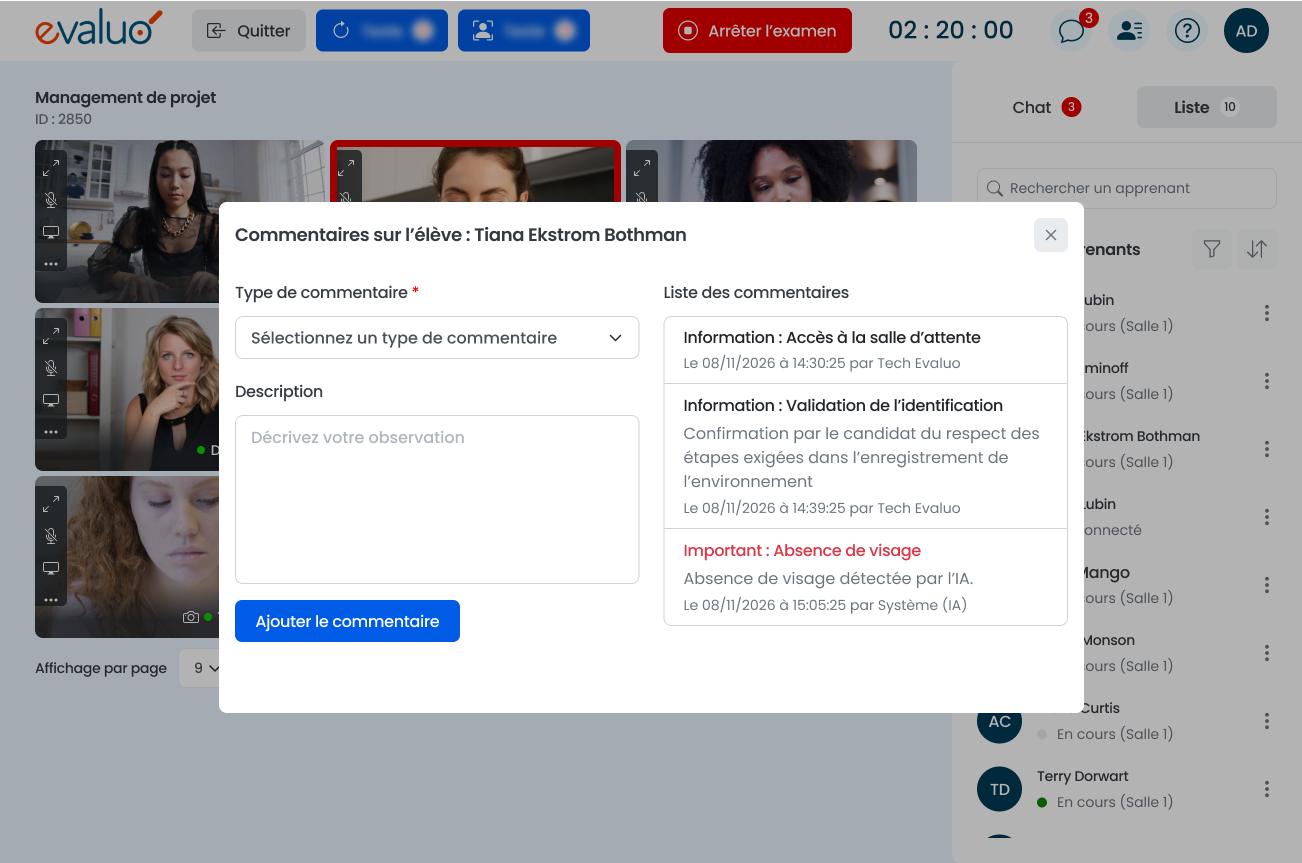
Task: Click the AD avatar circle
Action: click(x=1246, y=31)
